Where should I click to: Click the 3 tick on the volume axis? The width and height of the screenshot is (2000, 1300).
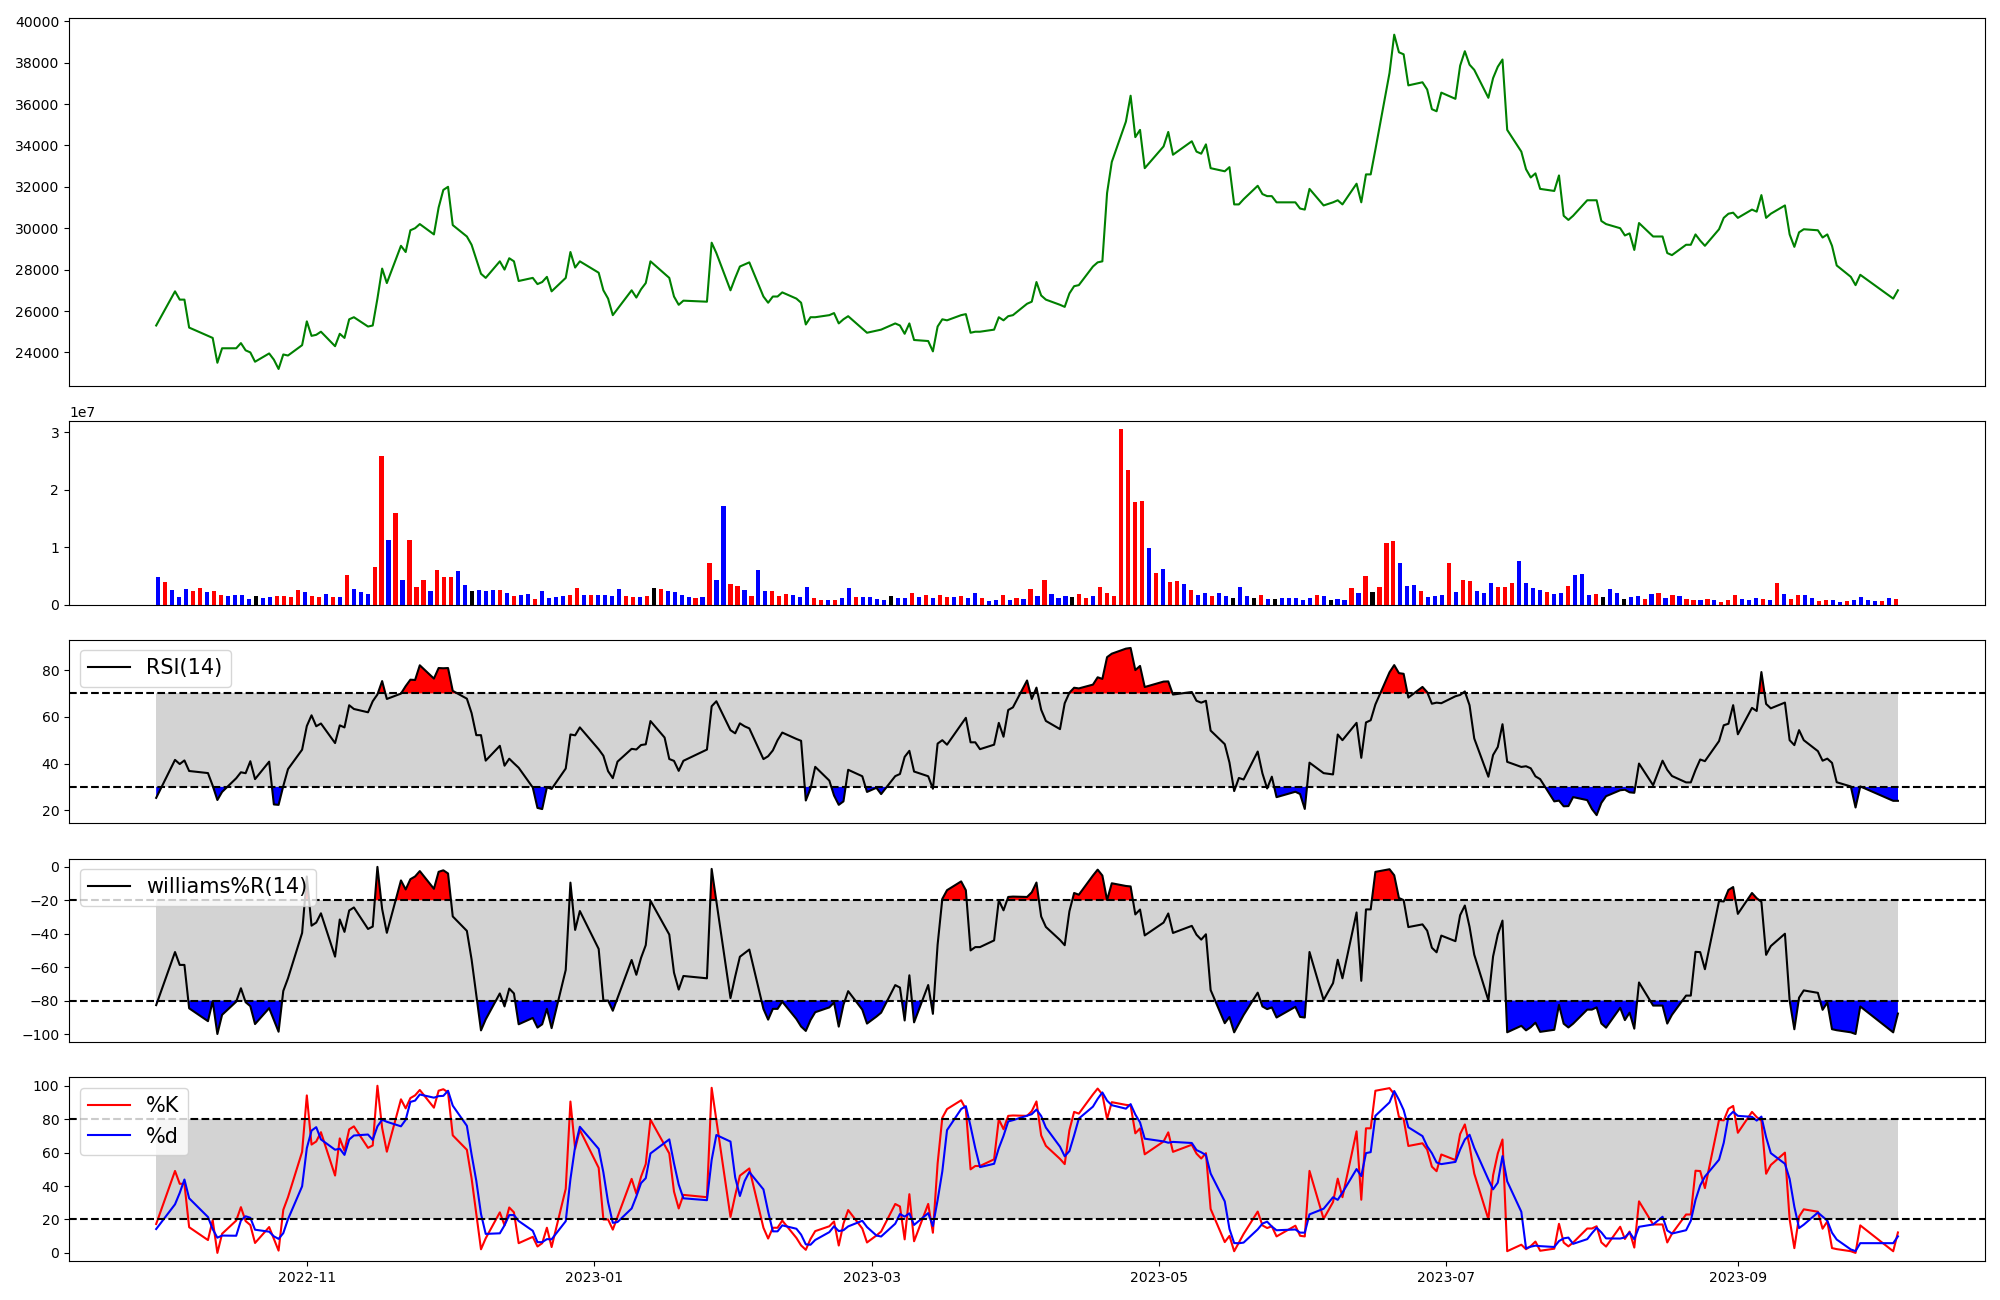(55, 433)
